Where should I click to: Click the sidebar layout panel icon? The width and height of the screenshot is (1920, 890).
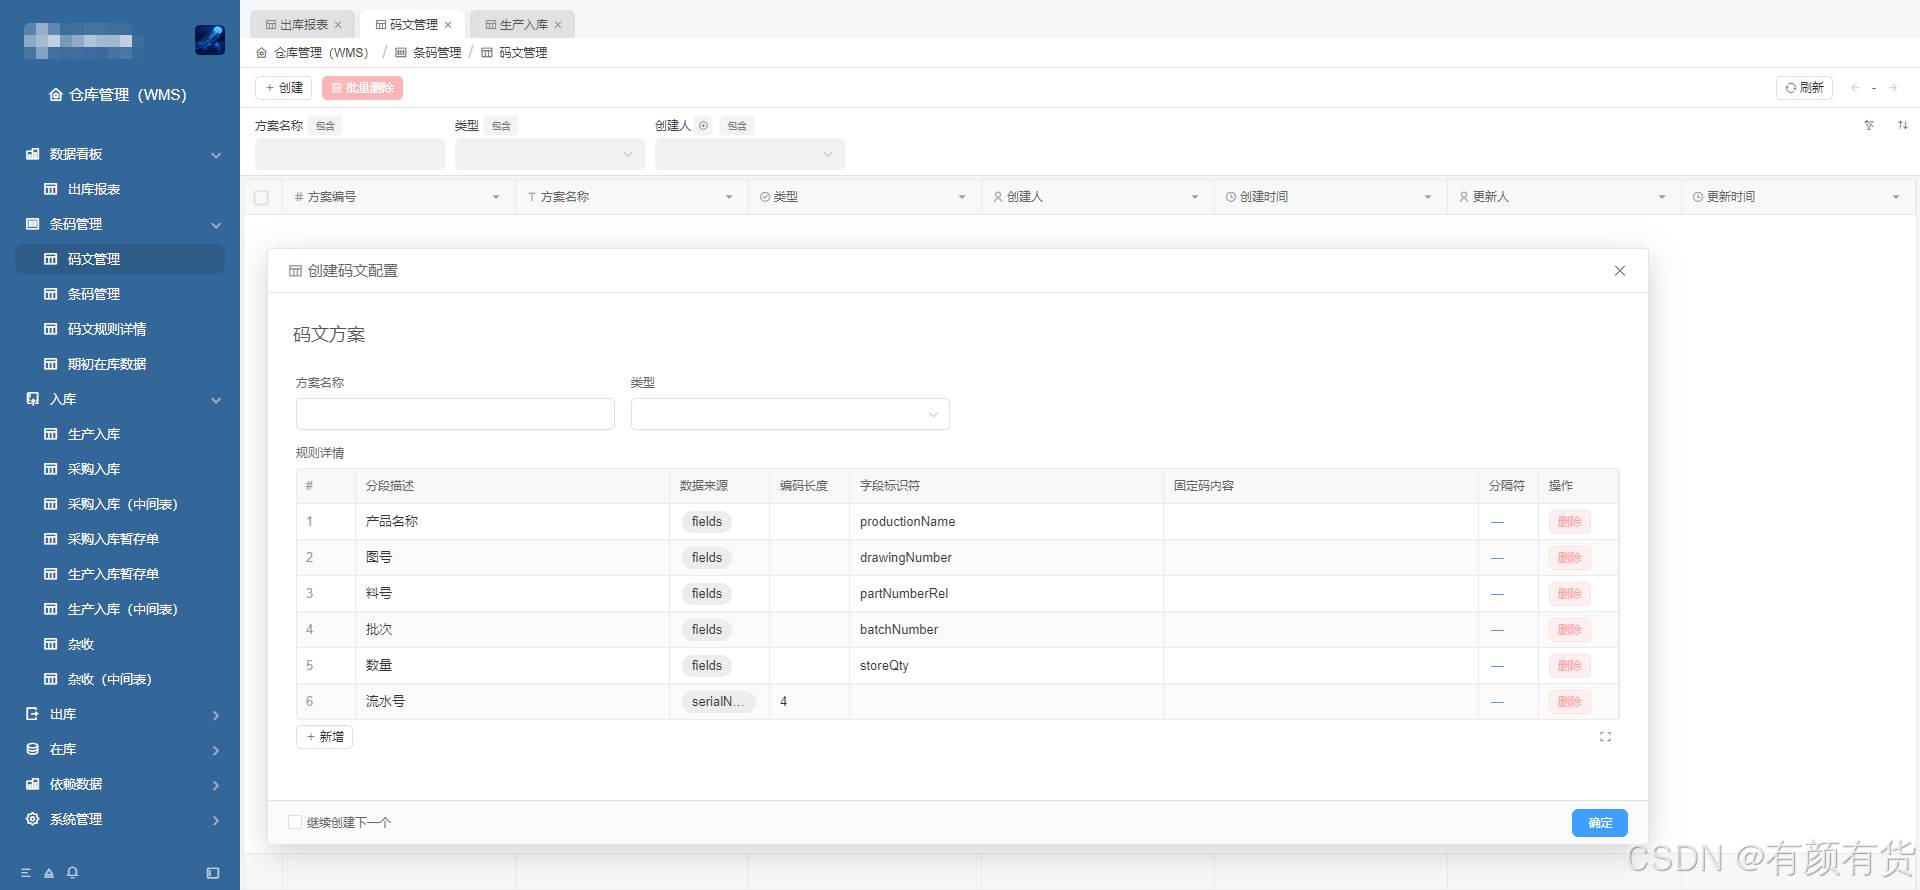[x=212, y=873]
